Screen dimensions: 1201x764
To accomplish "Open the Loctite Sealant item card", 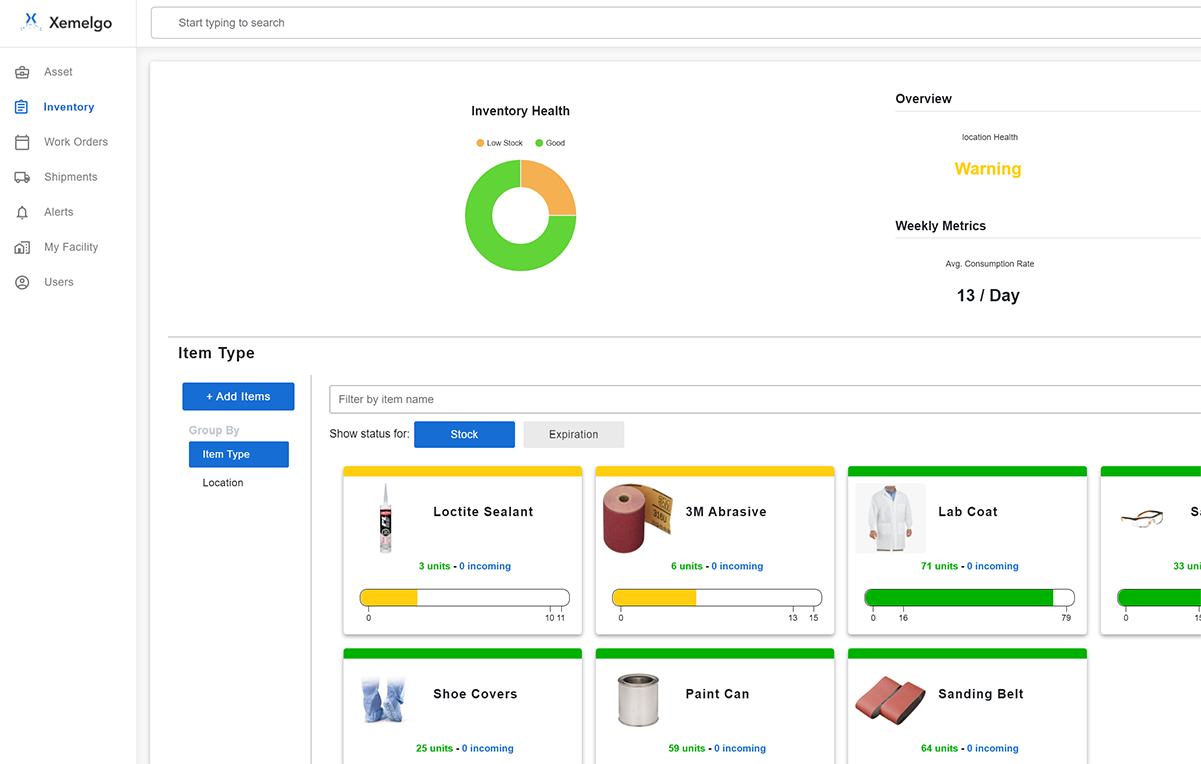I will 483,512.
